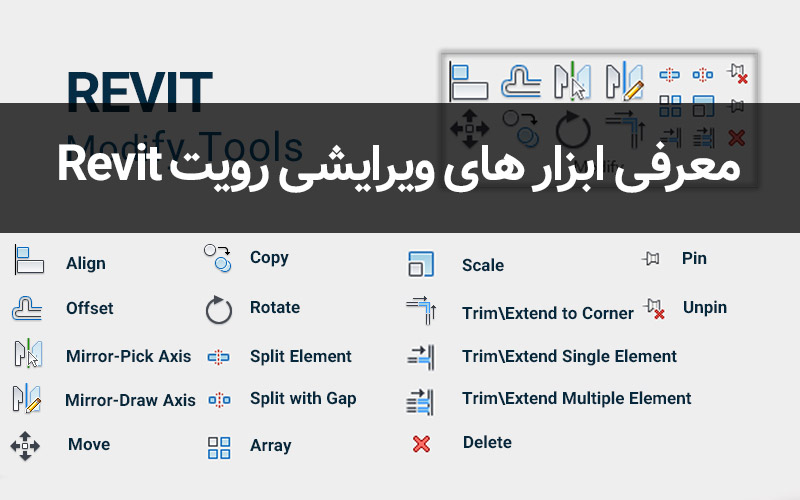Screen dimensions: 800x500
Task: Click the 'Rotate' text label
Action: coord(275,308)
